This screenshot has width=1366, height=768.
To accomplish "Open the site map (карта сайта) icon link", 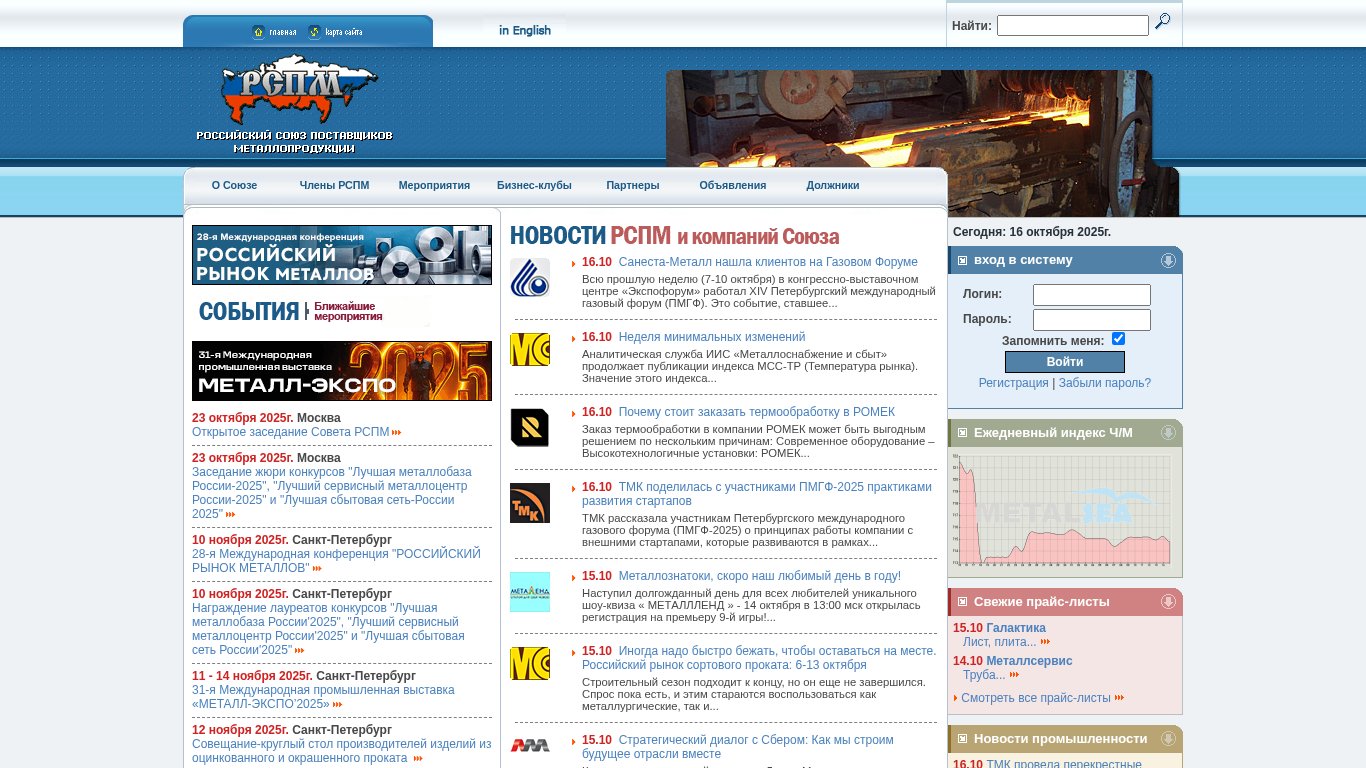I will coord(335,32).
